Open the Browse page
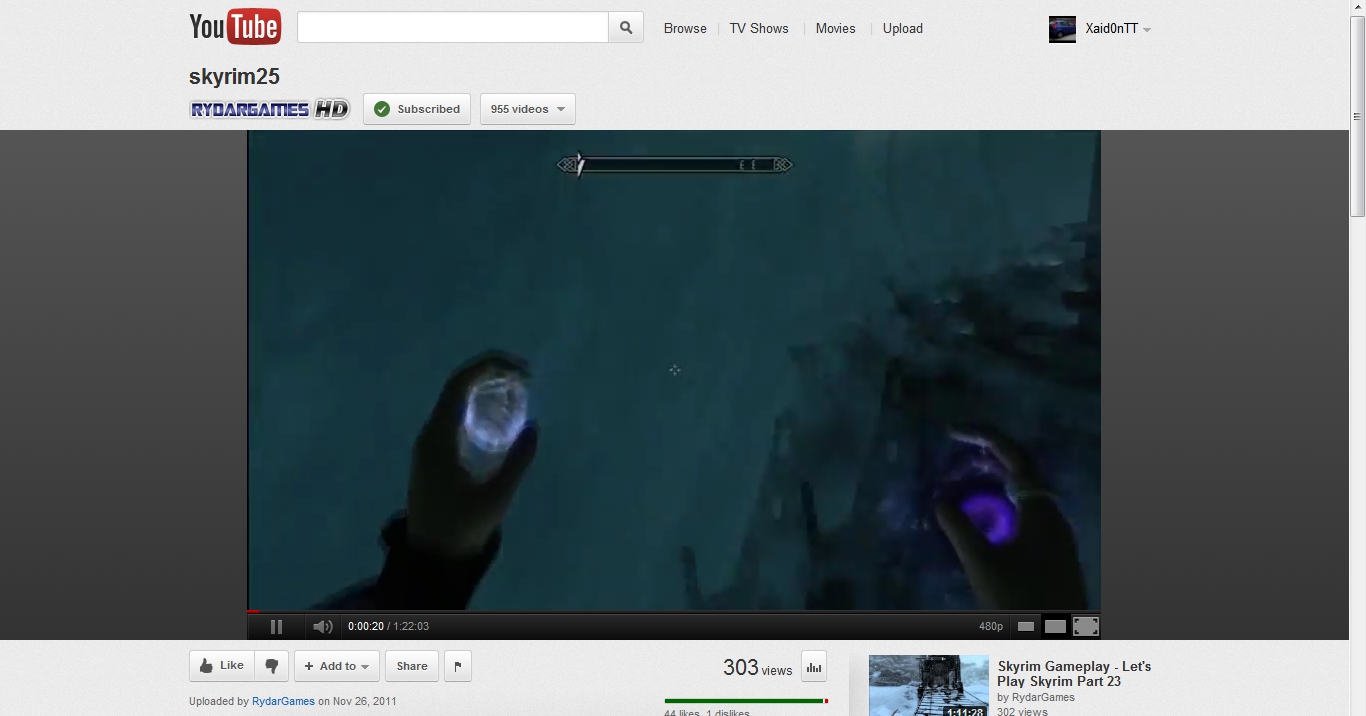The height and width of the screenshot is (716, 1366). coord(685,29)
